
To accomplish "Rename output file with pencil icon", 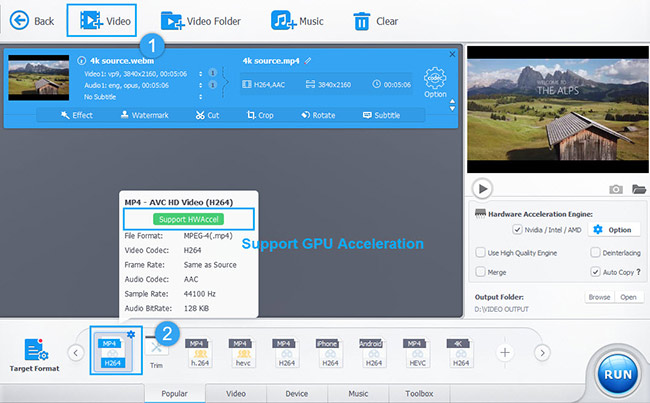I will click(x=309, y=60).
